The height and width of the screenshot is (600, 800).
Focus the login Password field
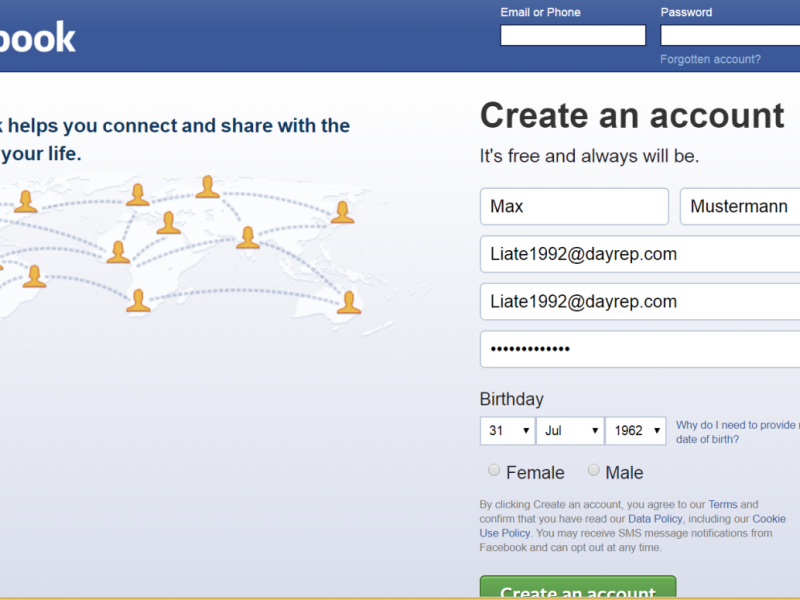(x=730, y=35)
